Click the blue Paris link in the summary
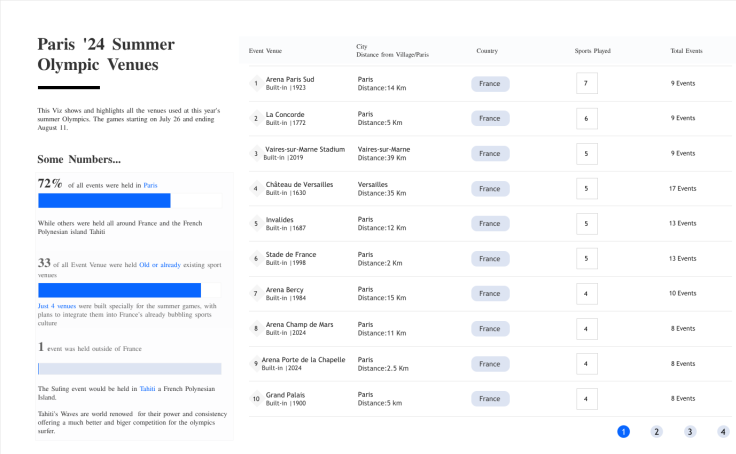The image size is (736, 454). [150, 185]
